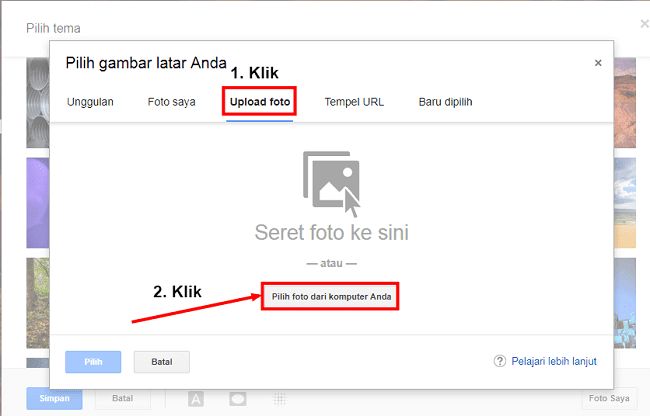Click Batal in the image dialog
The width and height of the screenshot is (650, 416).
click(x=162, y=362)
